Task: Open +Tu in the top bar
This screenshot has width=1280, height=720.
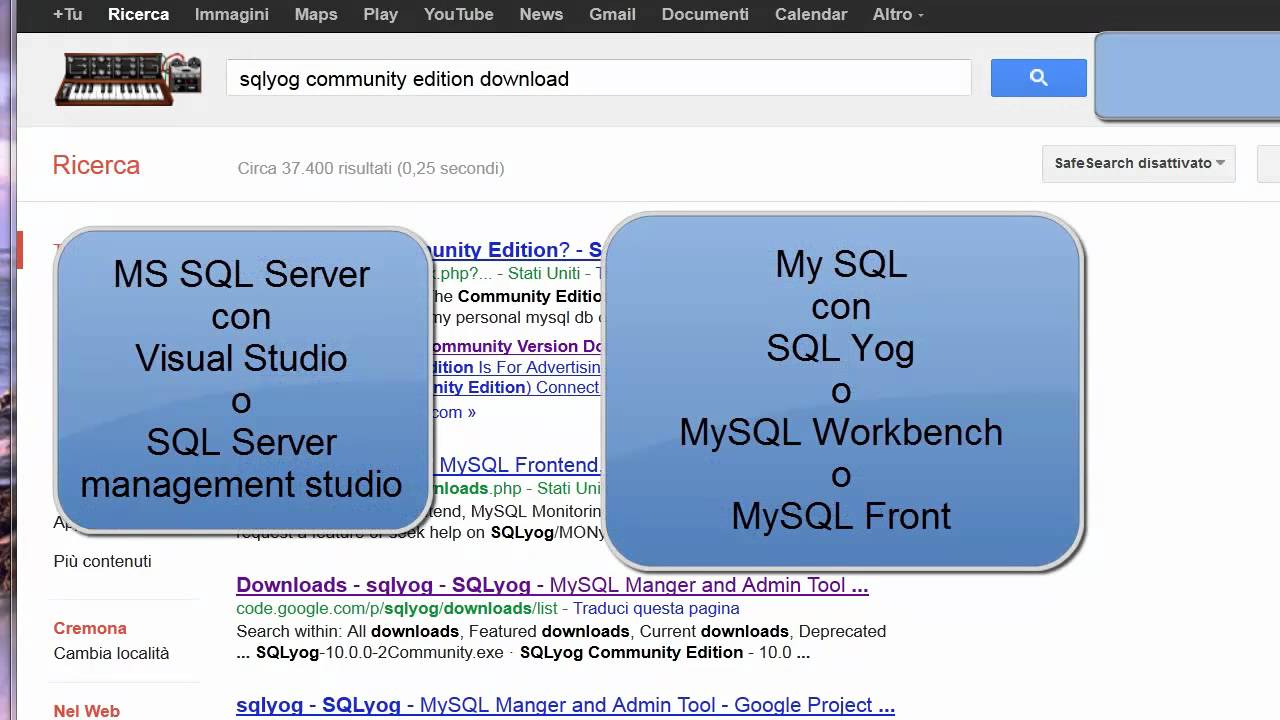Action: [67, 14]
